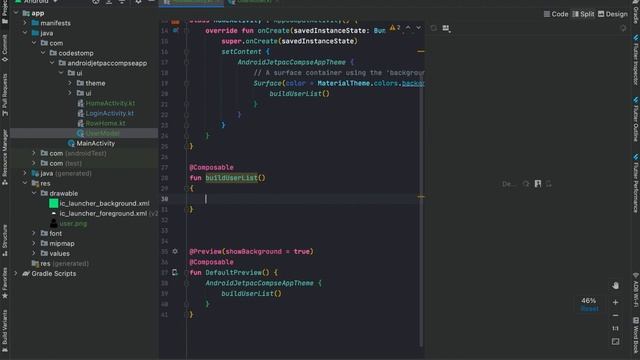
Task: Expand the com (androidTest) package
Action: 34,153
